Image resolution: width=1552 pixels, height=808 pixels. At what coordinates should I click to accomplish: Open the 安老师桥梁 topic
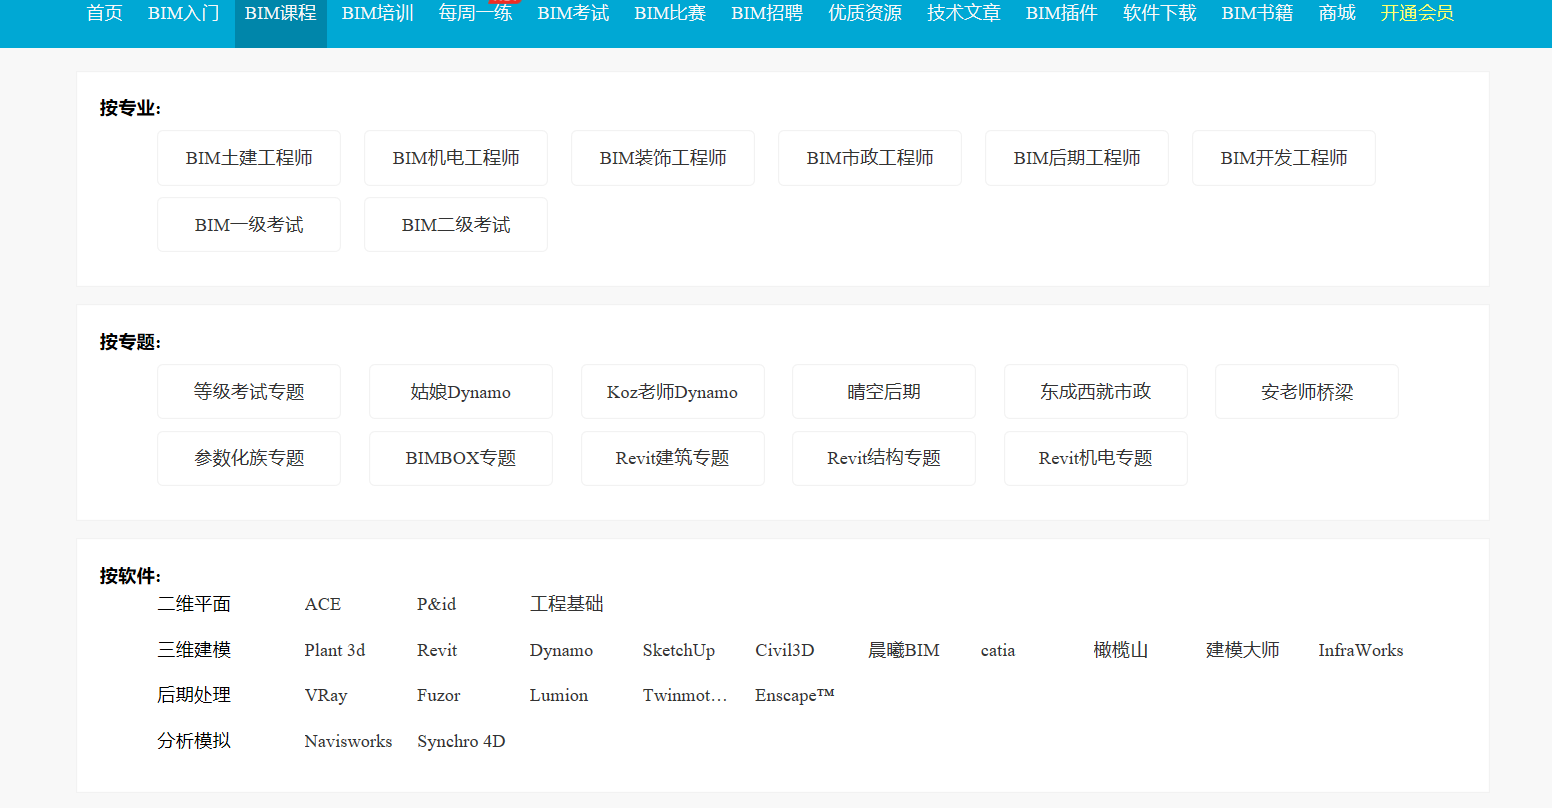click(1307, 392)
